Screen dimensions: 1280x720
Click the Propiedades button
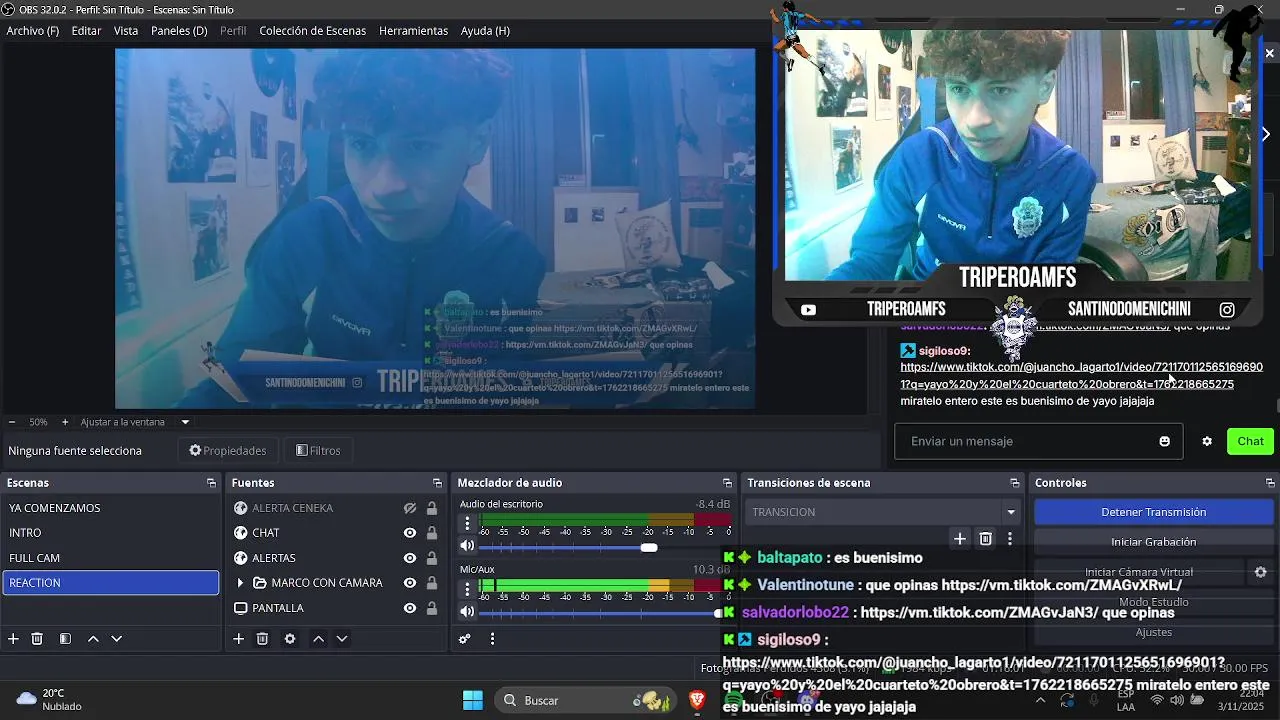(x=228, y=451)
